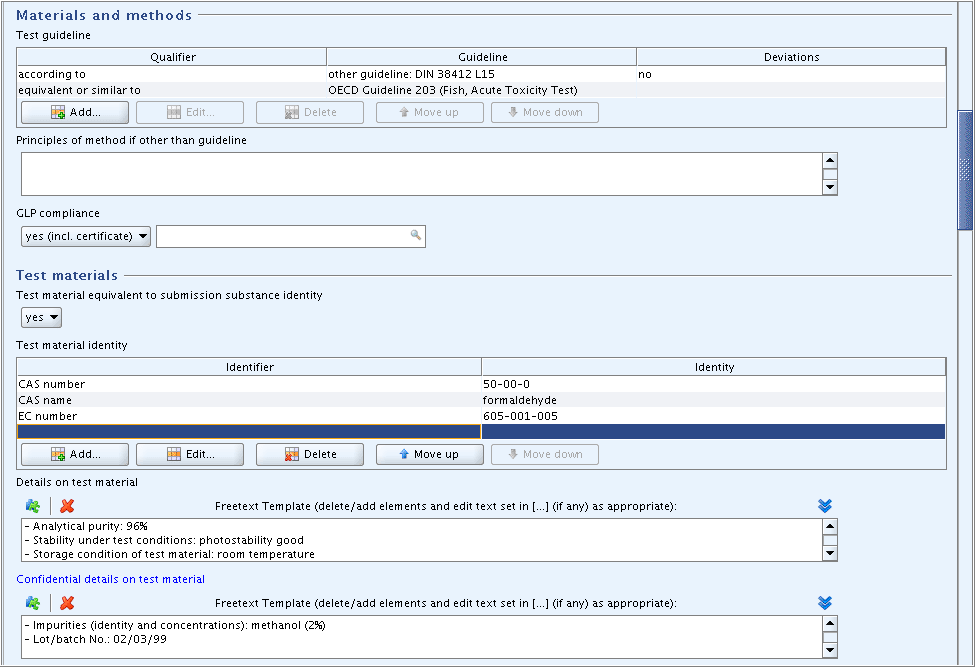Click Move down button under Test material identity
Image resolution: width=975 pixels, height=667 pixels.
pos(545,454)
